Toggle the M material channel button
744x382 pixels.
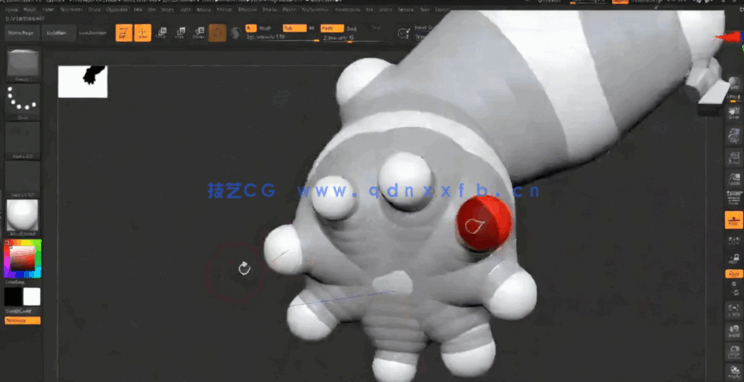point(312,28)
